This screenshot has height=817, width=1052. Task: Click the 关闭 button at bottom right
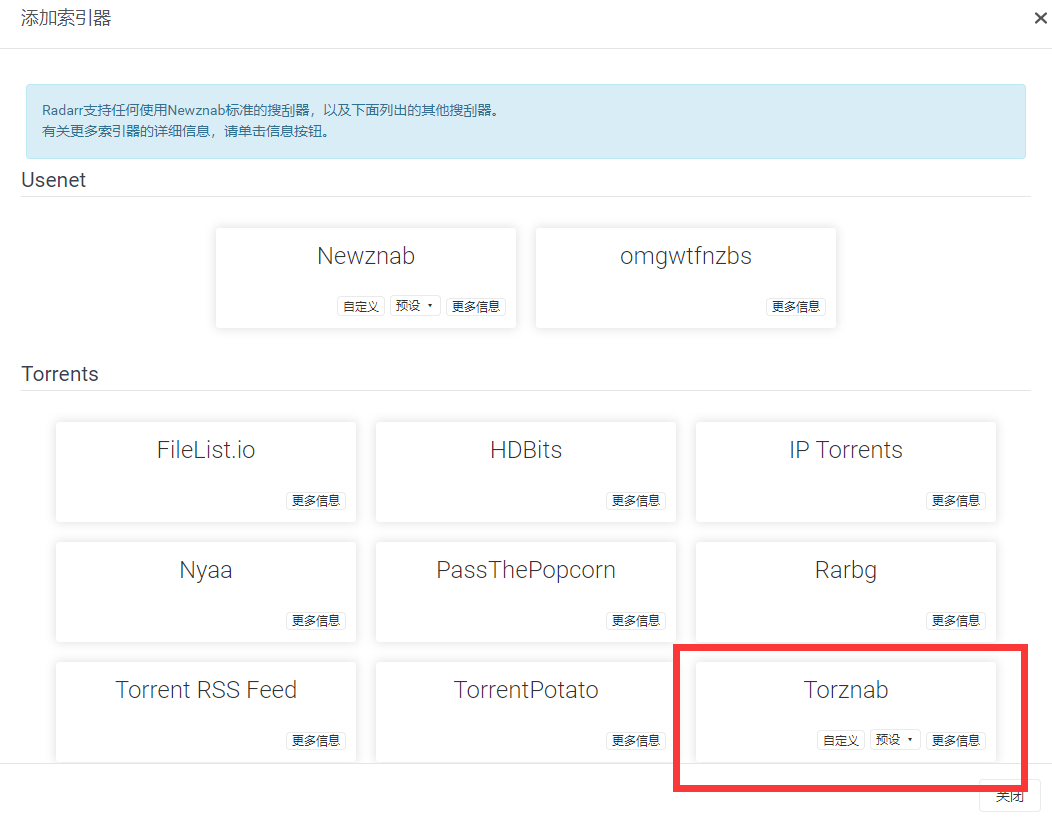(x=1009, y=796)
